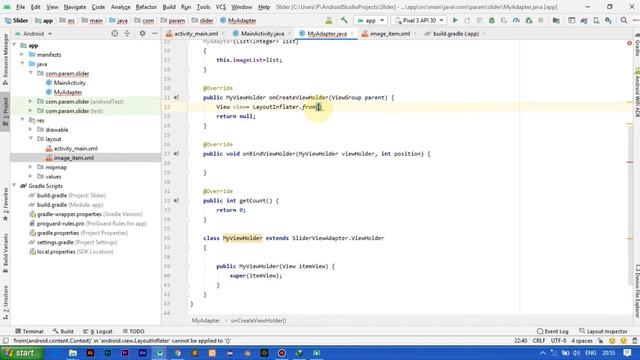Open the File menu
The width and height of the screenshot is (640, 360).
click(x=20, y=7)
